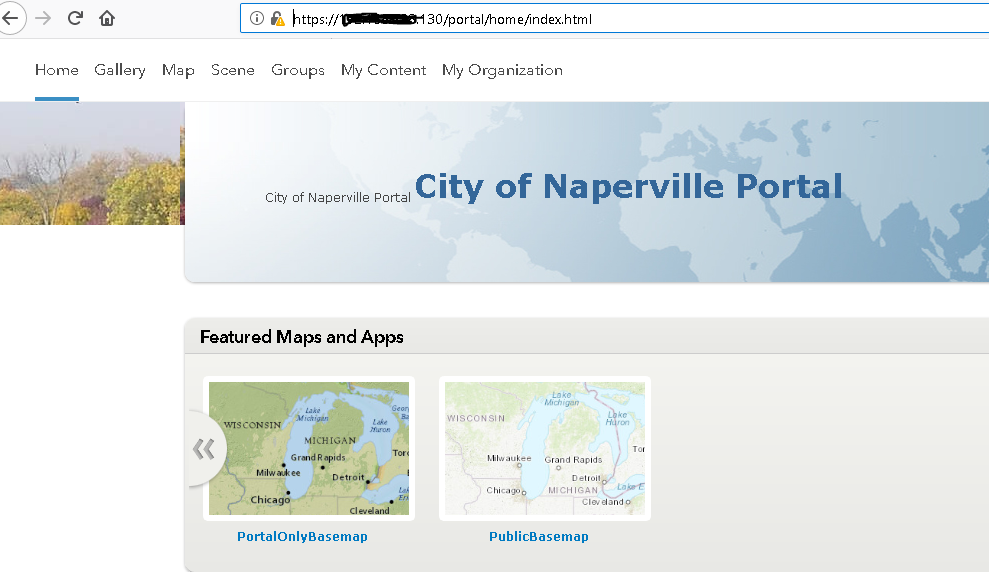Image resolution: width=989 pixels, height=572 pixels.
Task: Open My Content tab
Action: point(383,70)
